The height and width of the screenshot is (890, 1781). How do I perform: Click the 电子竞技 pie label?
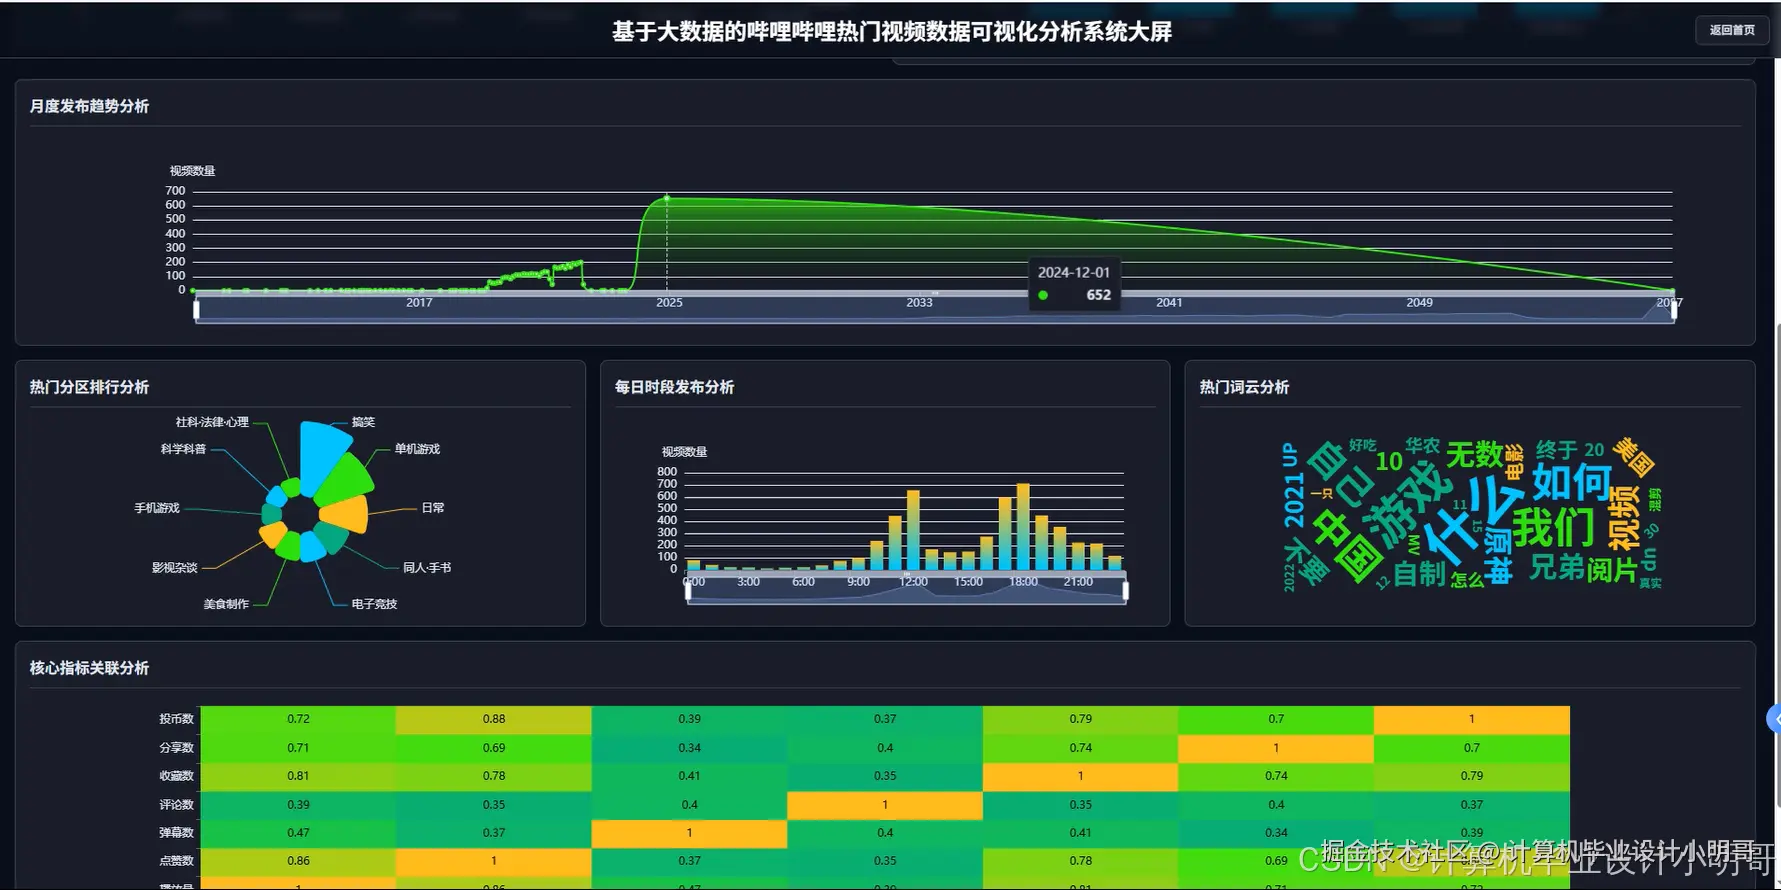[x=374, y=604]
